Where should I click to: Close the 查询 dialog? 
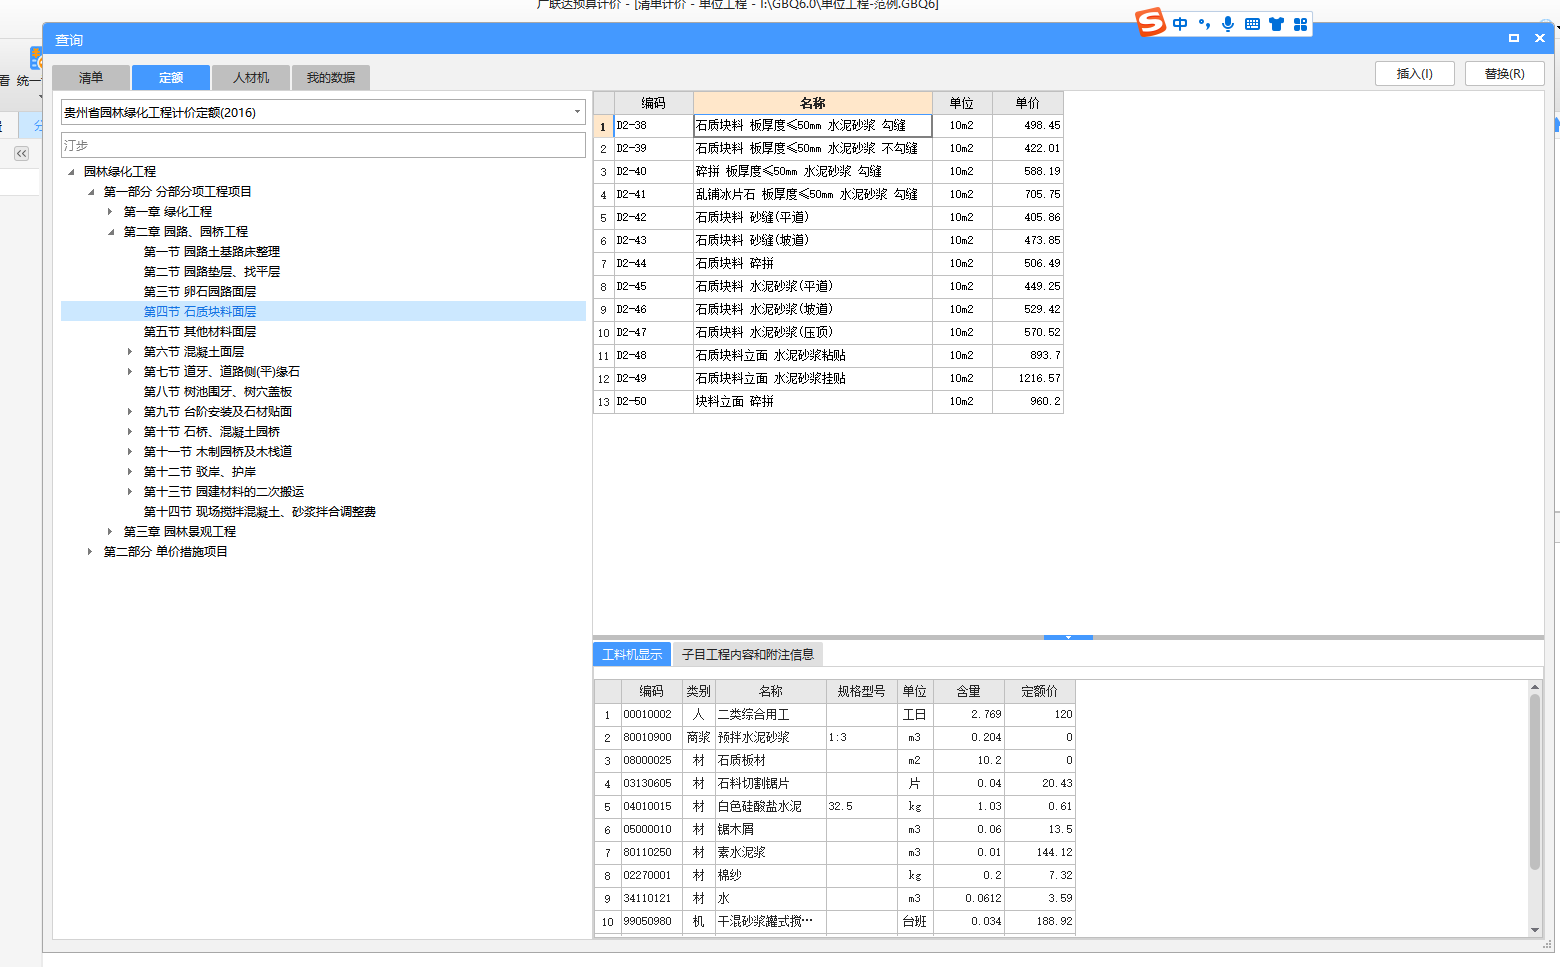tap(1540, 38)
